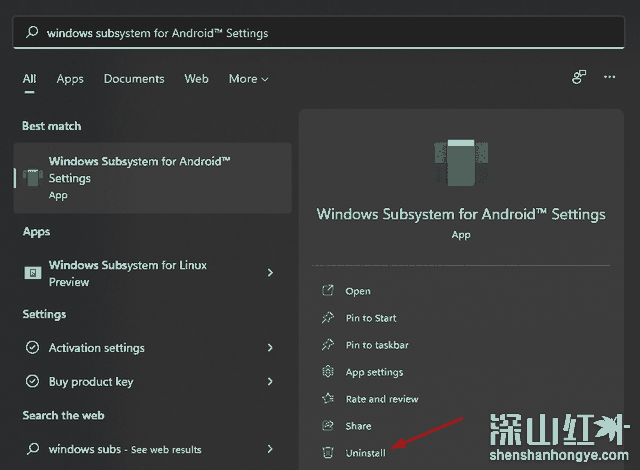The width and height of the screenshot is (640, 470).
Task: Click Open in the app actions
Action: (358, 291)
